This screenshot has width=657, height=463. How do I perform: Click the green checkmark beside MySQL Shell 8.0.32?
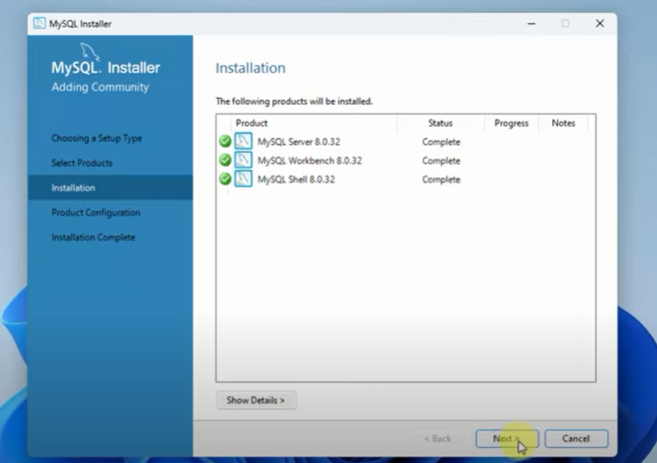225,179
